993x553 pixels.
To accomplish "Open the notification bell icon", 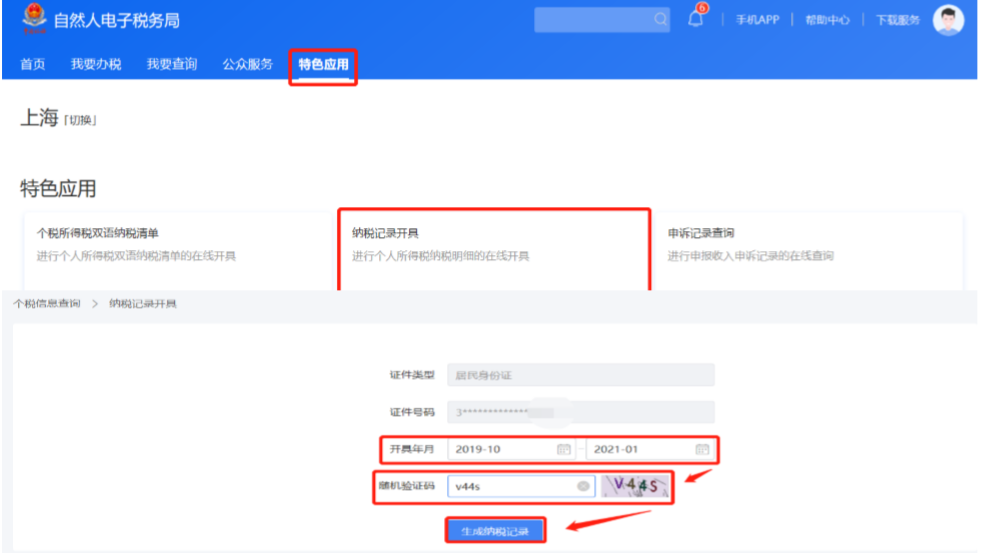I will tap(696, 19).
